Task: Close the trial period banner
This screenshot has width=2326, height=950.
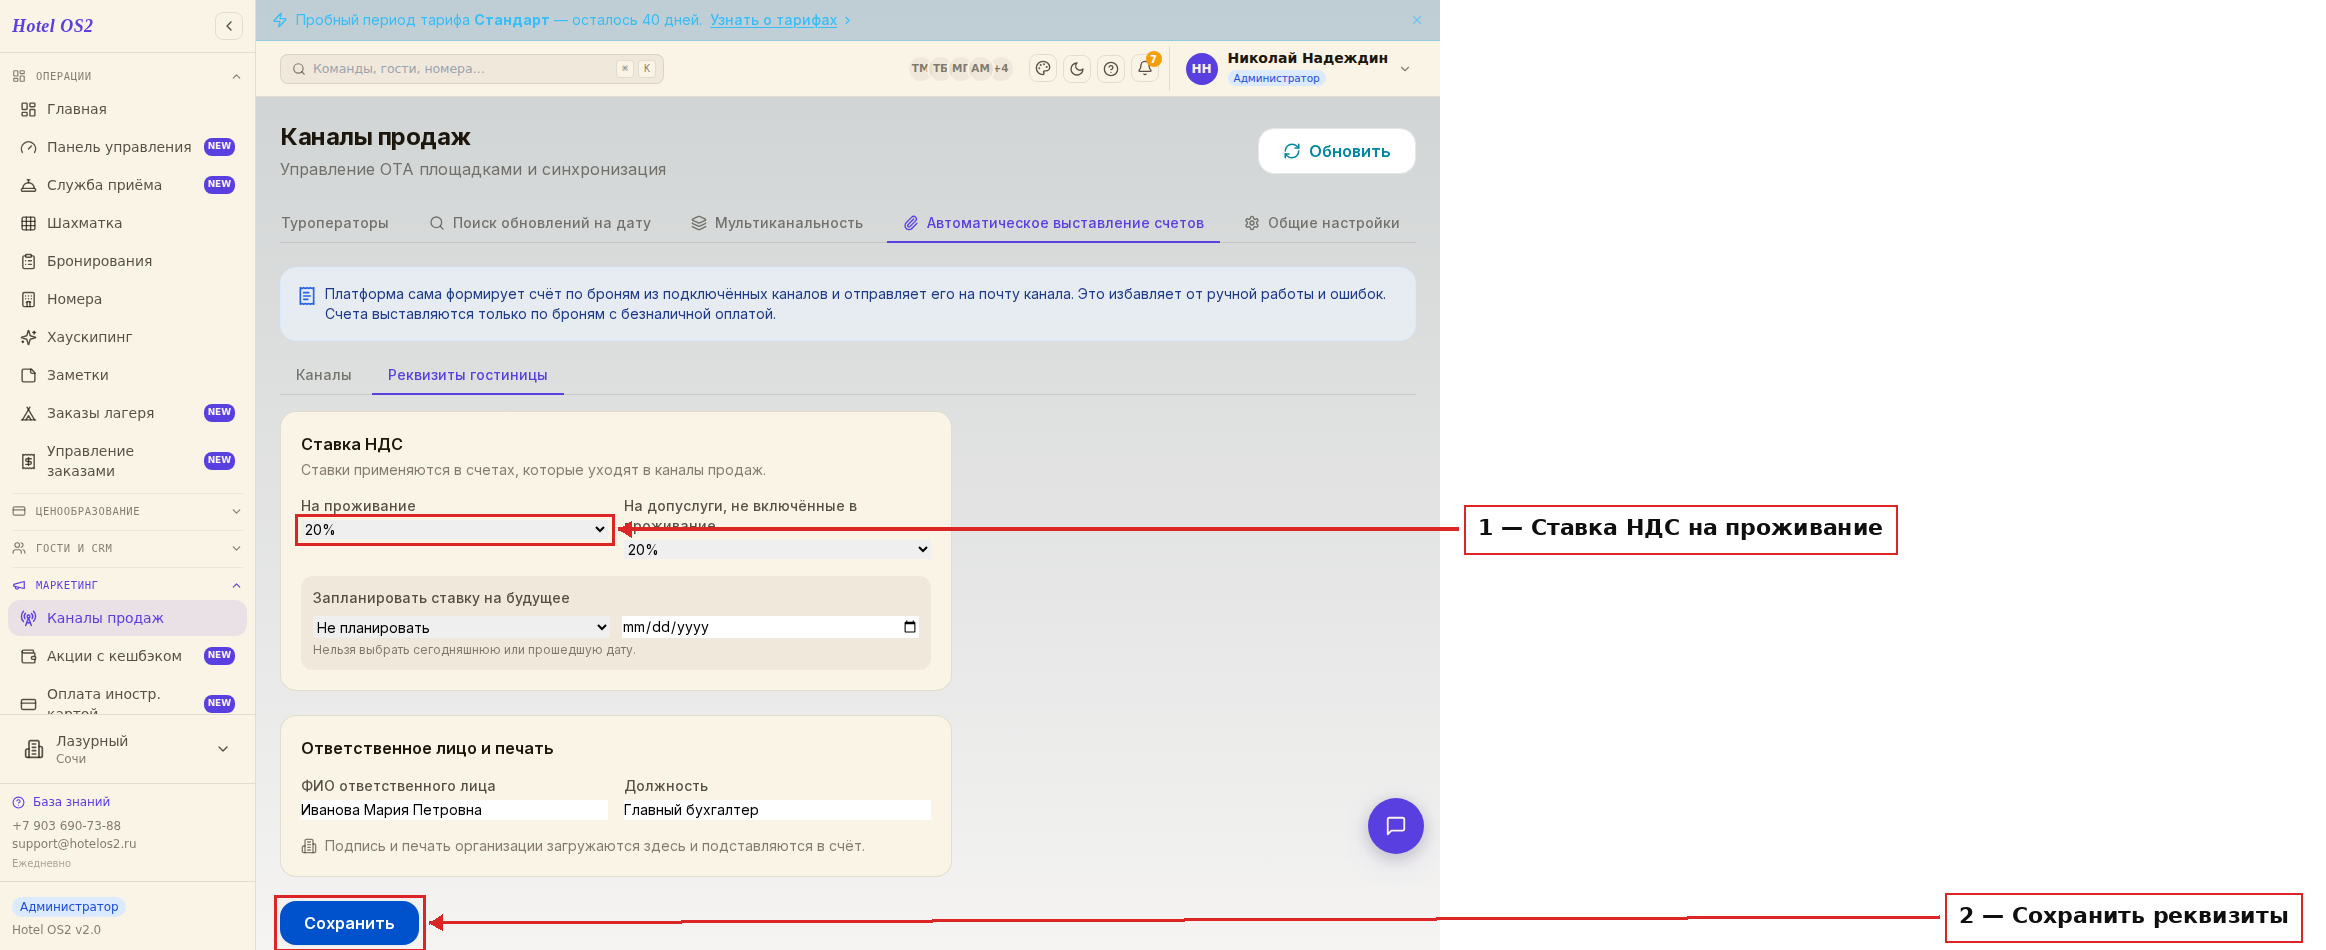Action: click(1417, 20)
